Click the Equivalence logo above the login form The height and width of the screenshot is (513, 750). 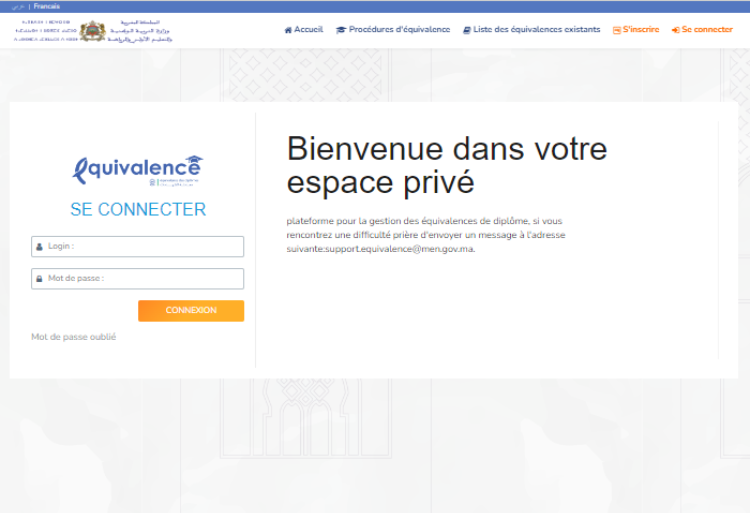[x=138, y=170]
